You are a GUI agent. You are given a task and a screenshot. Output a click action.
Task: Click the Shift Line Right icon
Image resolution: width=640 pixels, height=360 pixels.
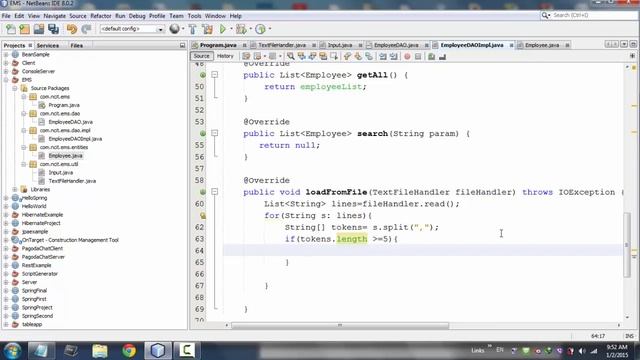pos(393,56)
